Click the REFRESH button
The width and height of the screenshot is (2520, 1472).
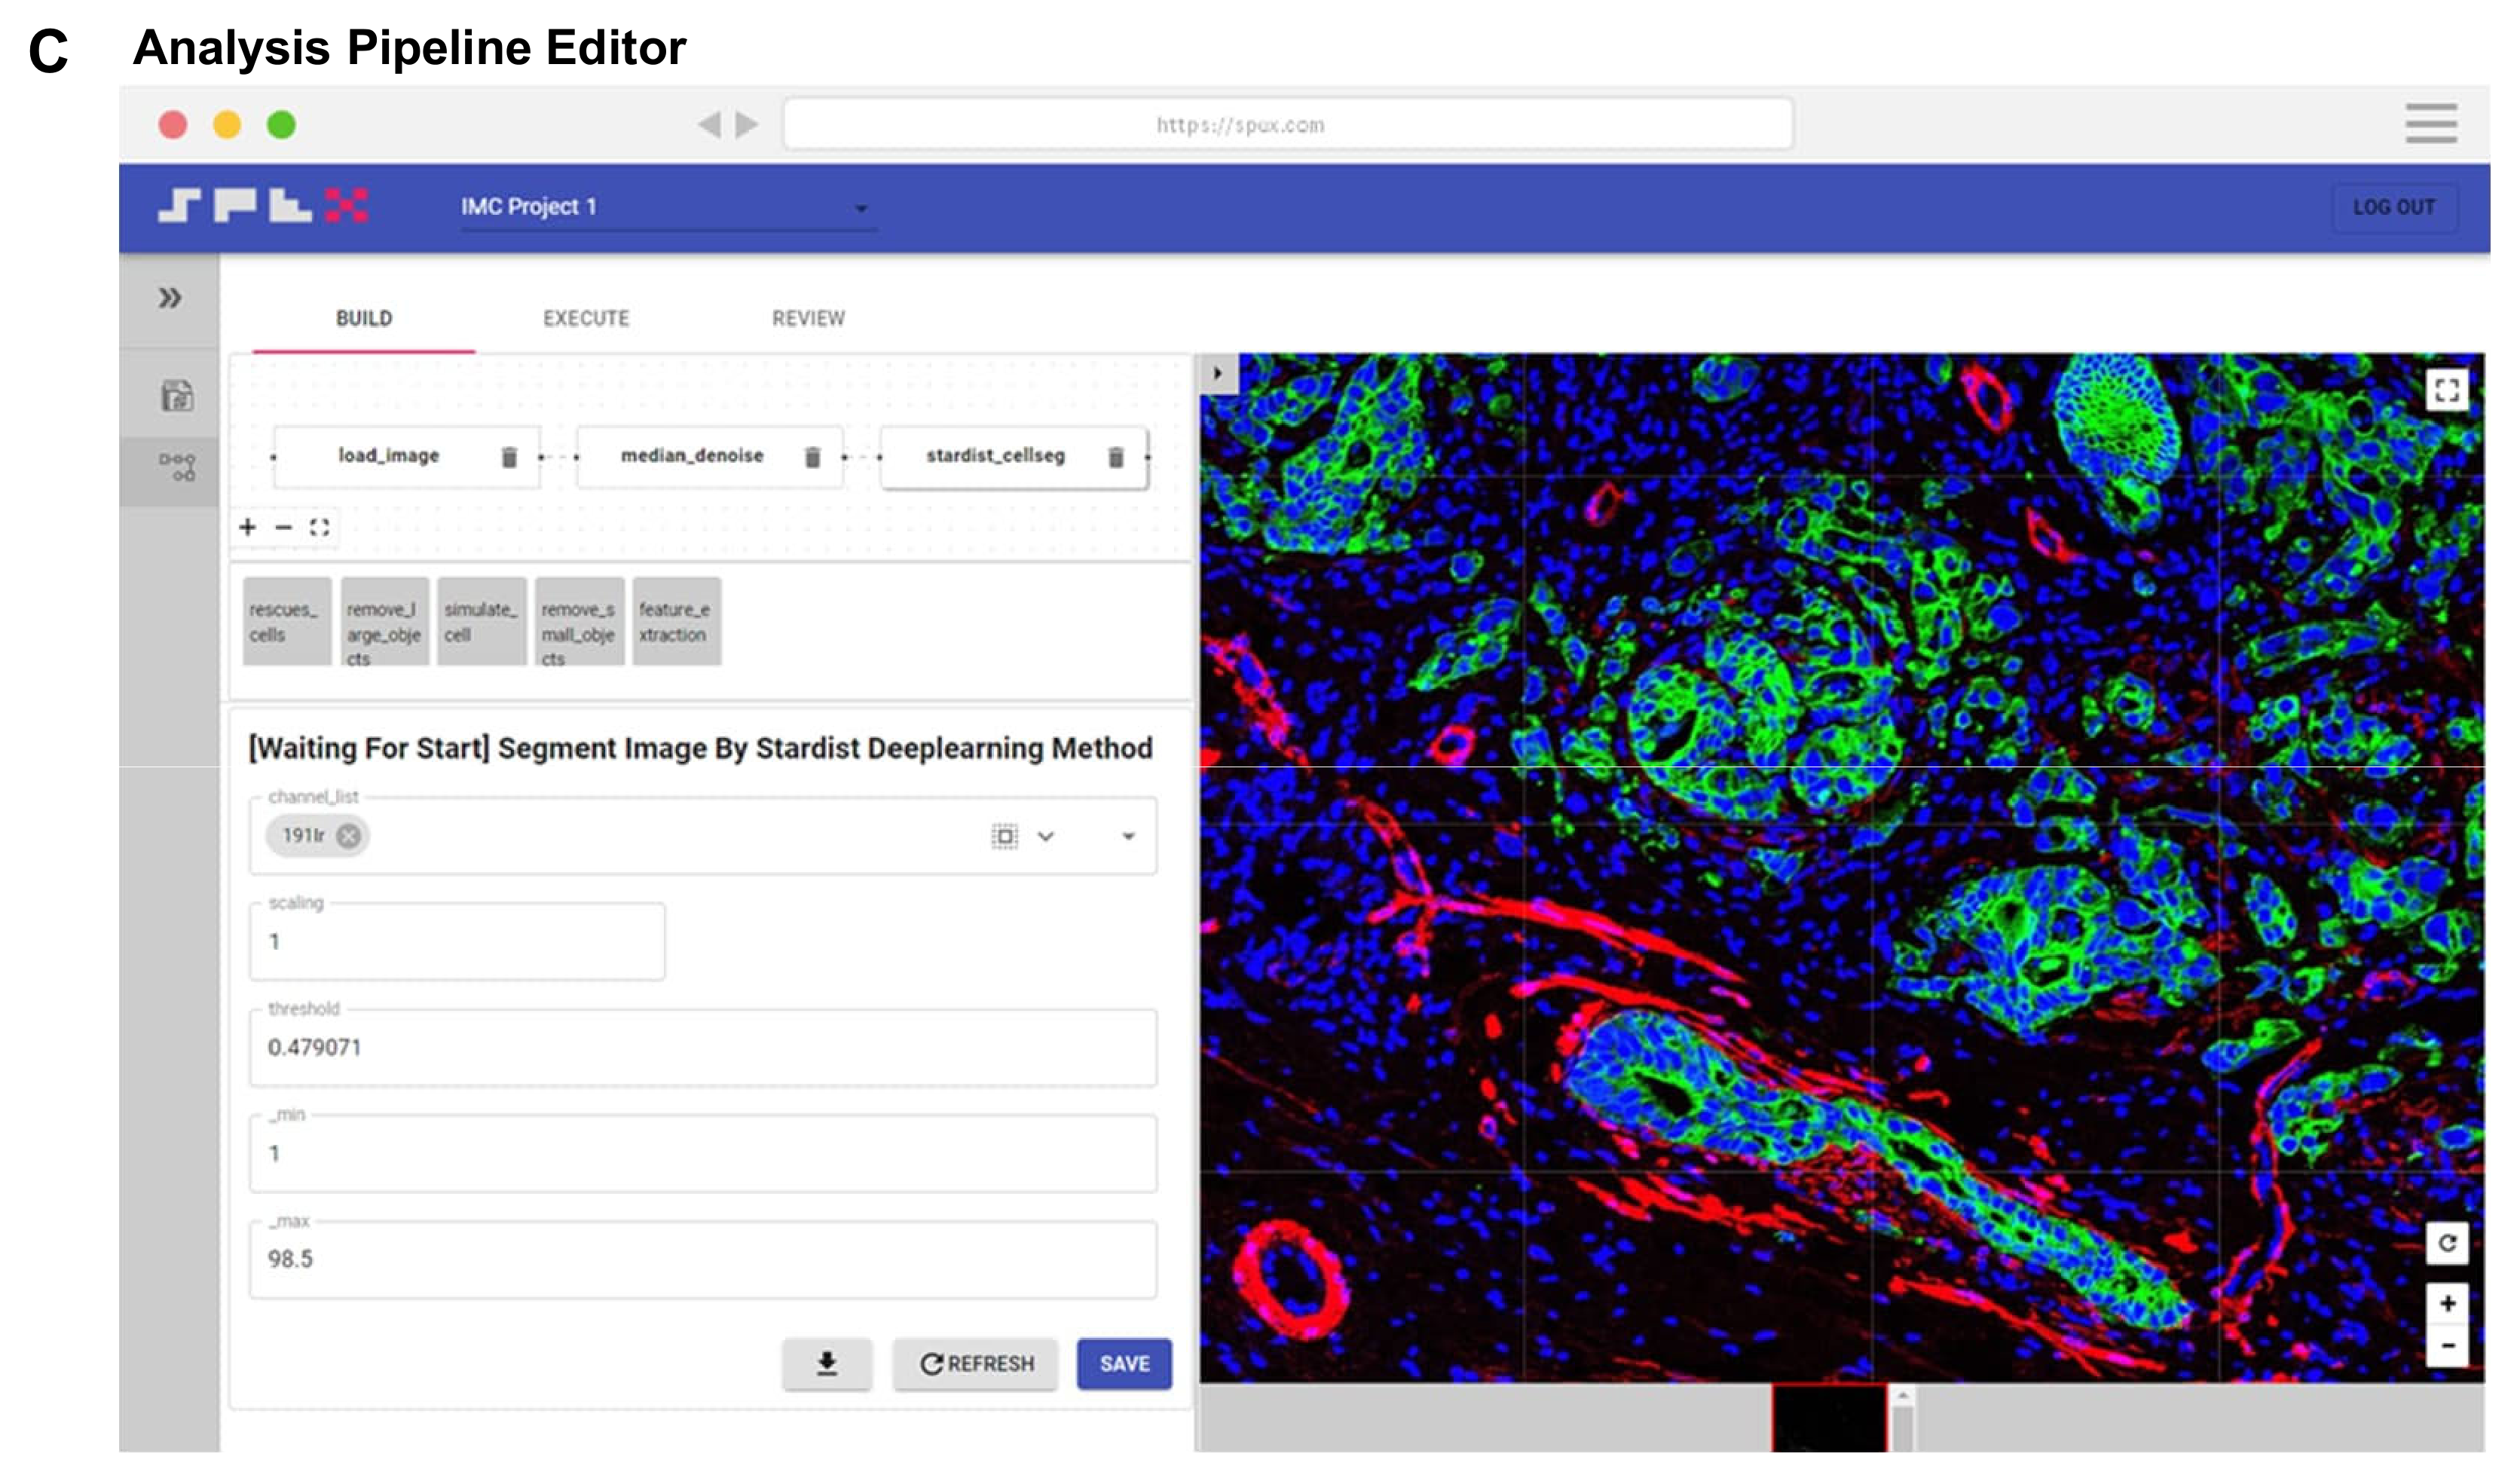pos(975,1364)
